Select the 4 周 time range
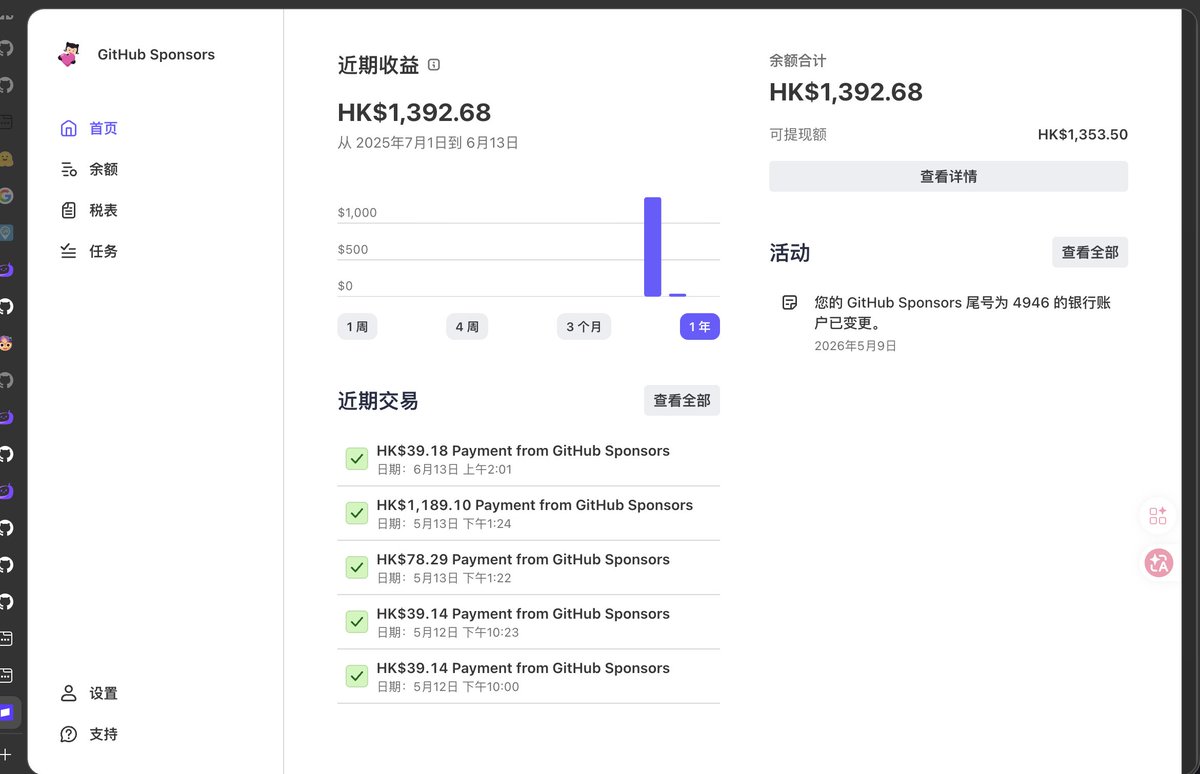Screen dimensions: 1200x774 tap(467, 327)
